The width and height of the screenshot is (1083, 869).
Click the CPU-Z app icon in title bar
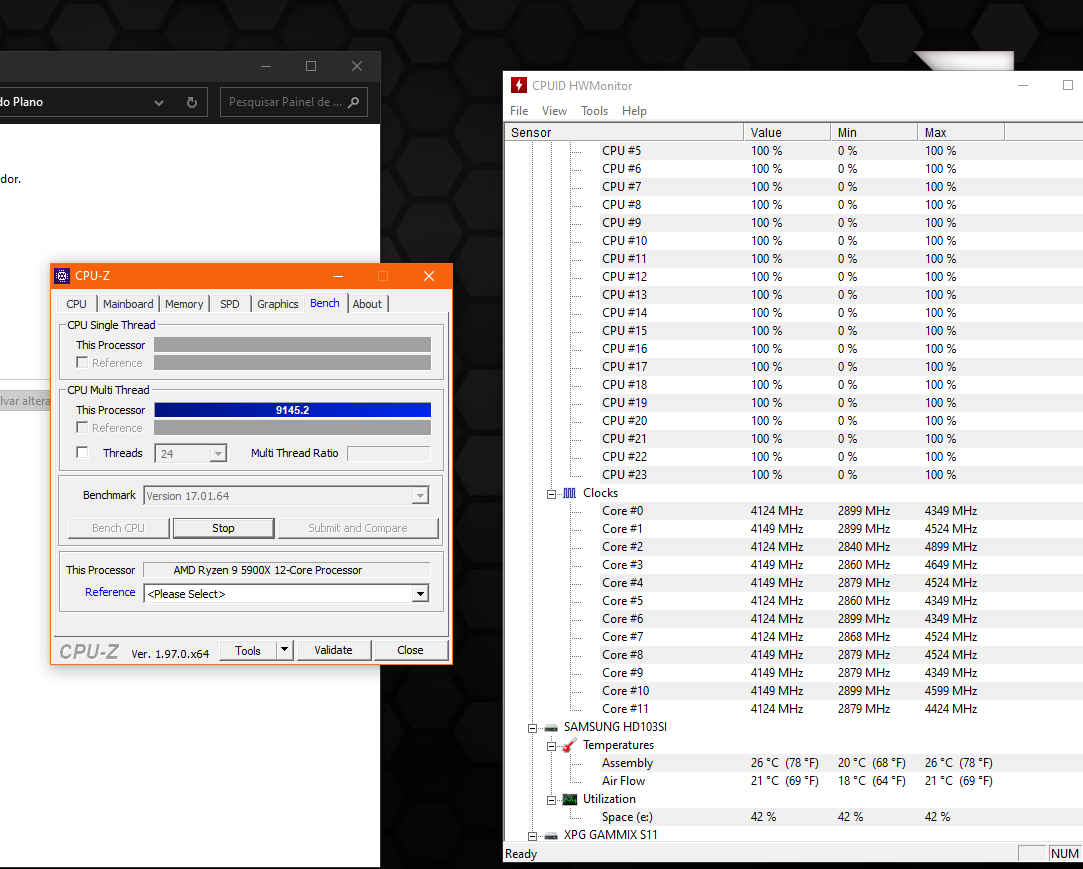[62, 276]
